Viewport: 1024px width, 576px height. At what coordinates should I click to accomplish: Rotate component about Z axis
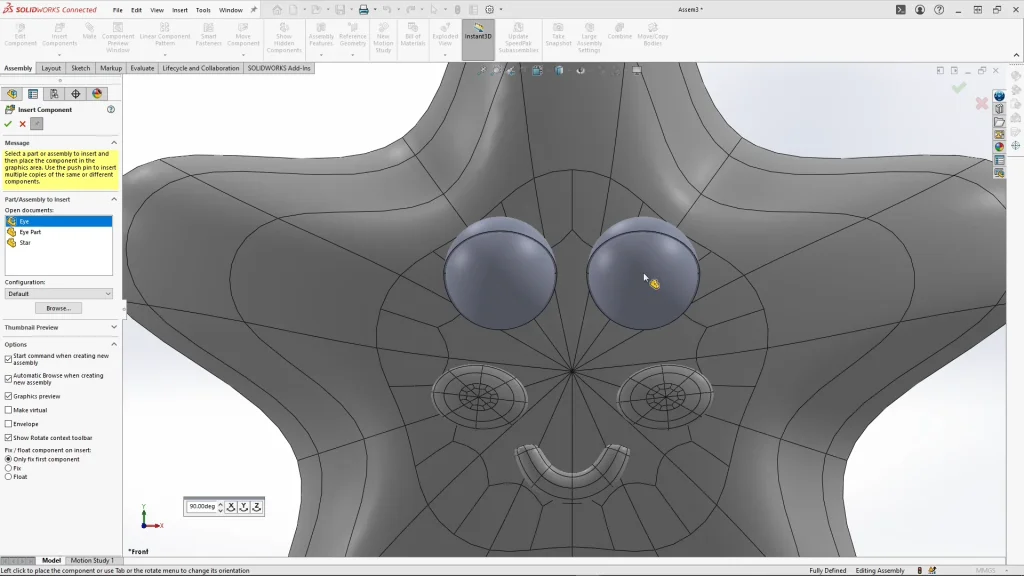coord(256,507)
